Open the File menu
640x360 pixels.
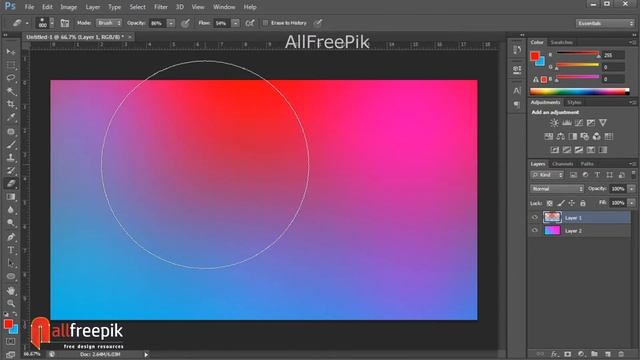pos(29,7)
